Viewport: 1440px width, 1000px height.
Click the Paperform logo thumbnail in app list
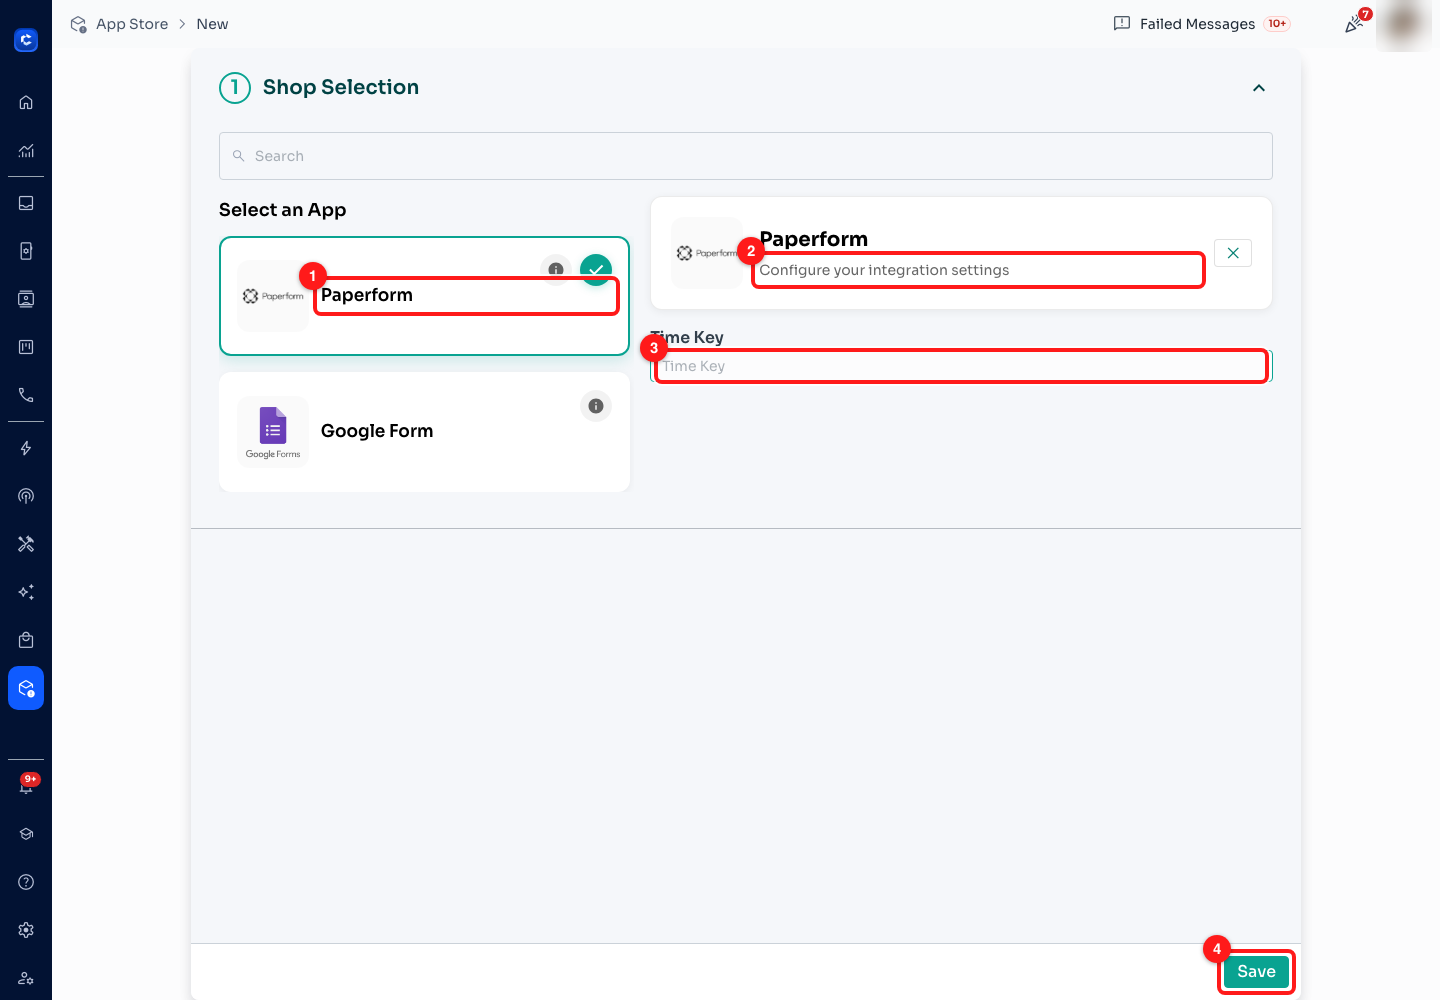273,296
